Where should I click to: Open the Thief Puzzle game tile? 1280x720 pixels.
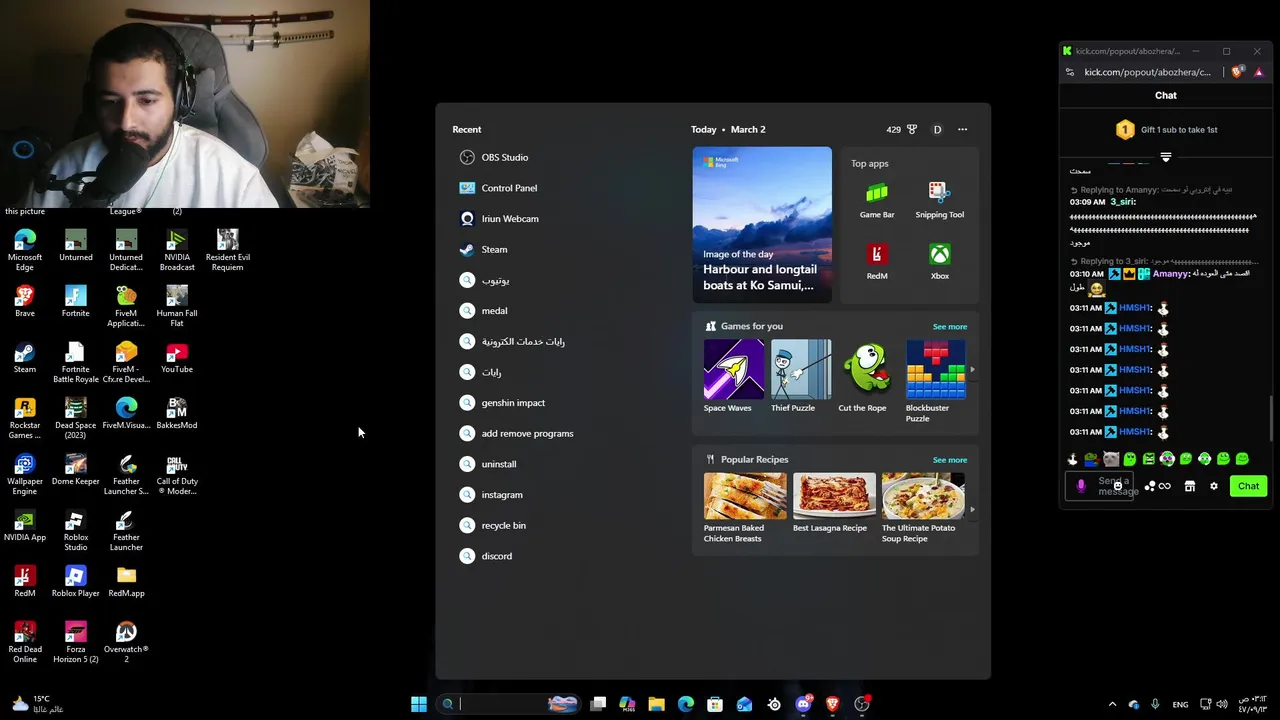[800, 376]
